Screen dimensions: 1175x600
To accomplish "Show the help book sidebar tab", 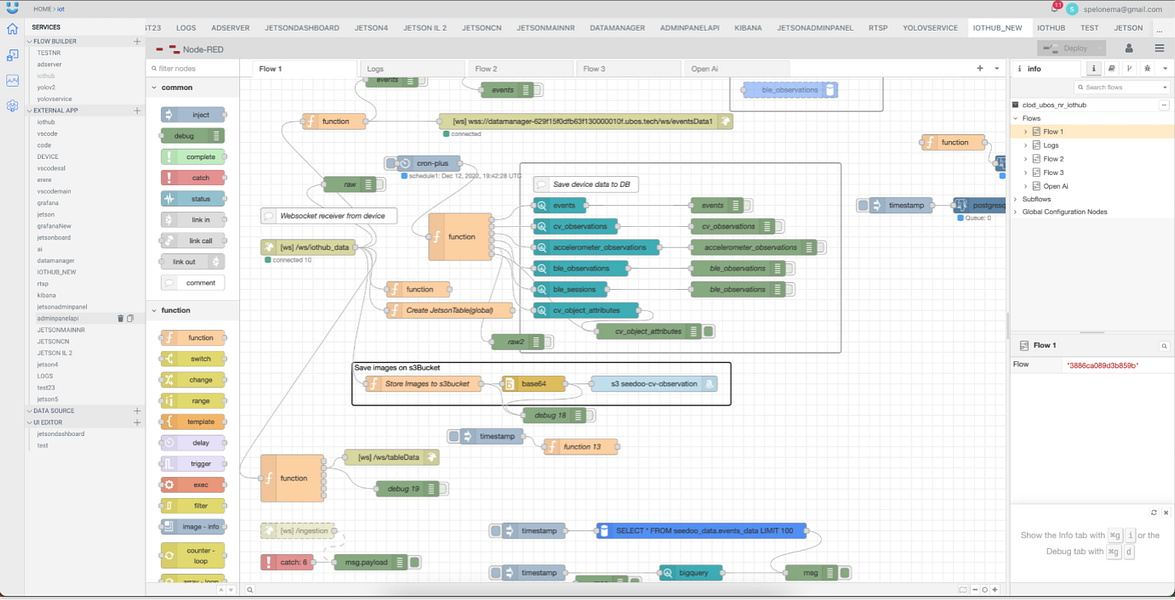I will pos(1111,68).
